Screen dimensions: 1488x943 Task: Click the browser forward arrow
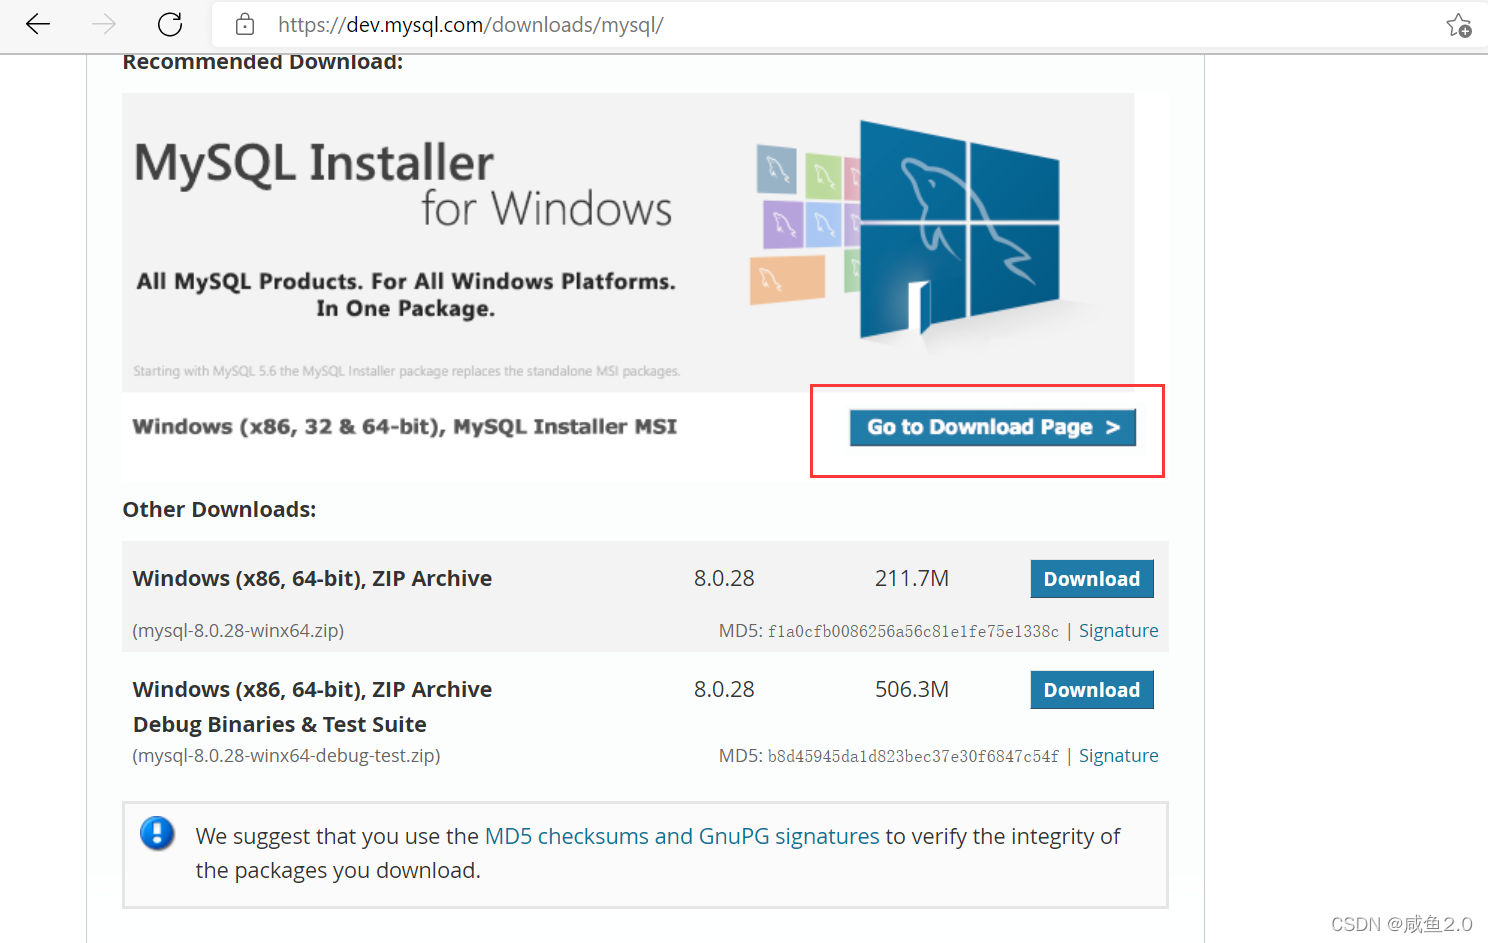[104, 24]
